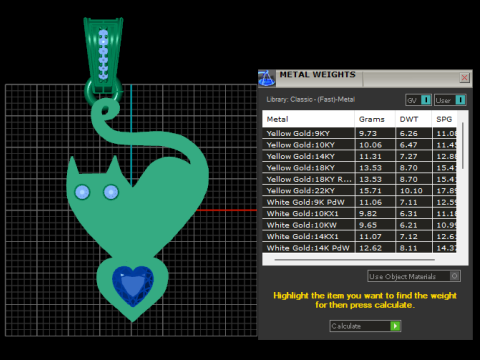Click the Metal Weights flask icon
This screenshot has width=480, height=360.
tap(267, 79)
